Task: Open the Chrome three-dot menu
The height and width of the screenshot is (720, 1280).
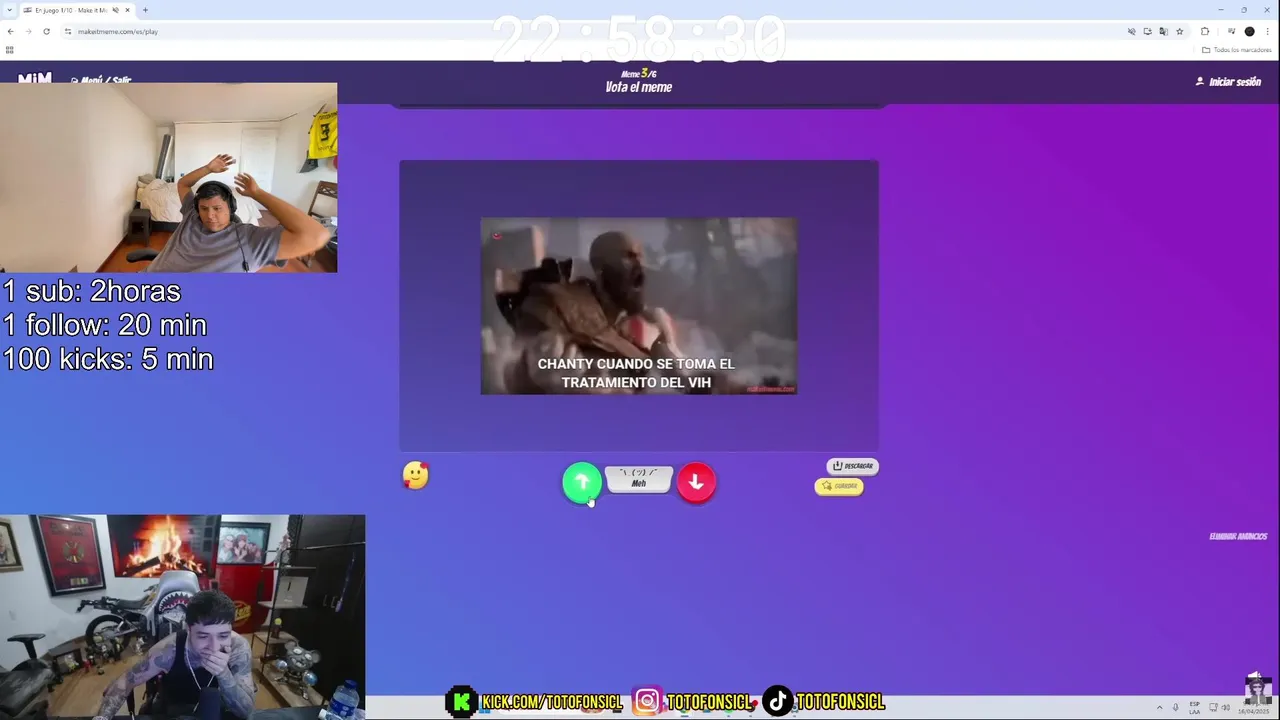Action: 1268,31
